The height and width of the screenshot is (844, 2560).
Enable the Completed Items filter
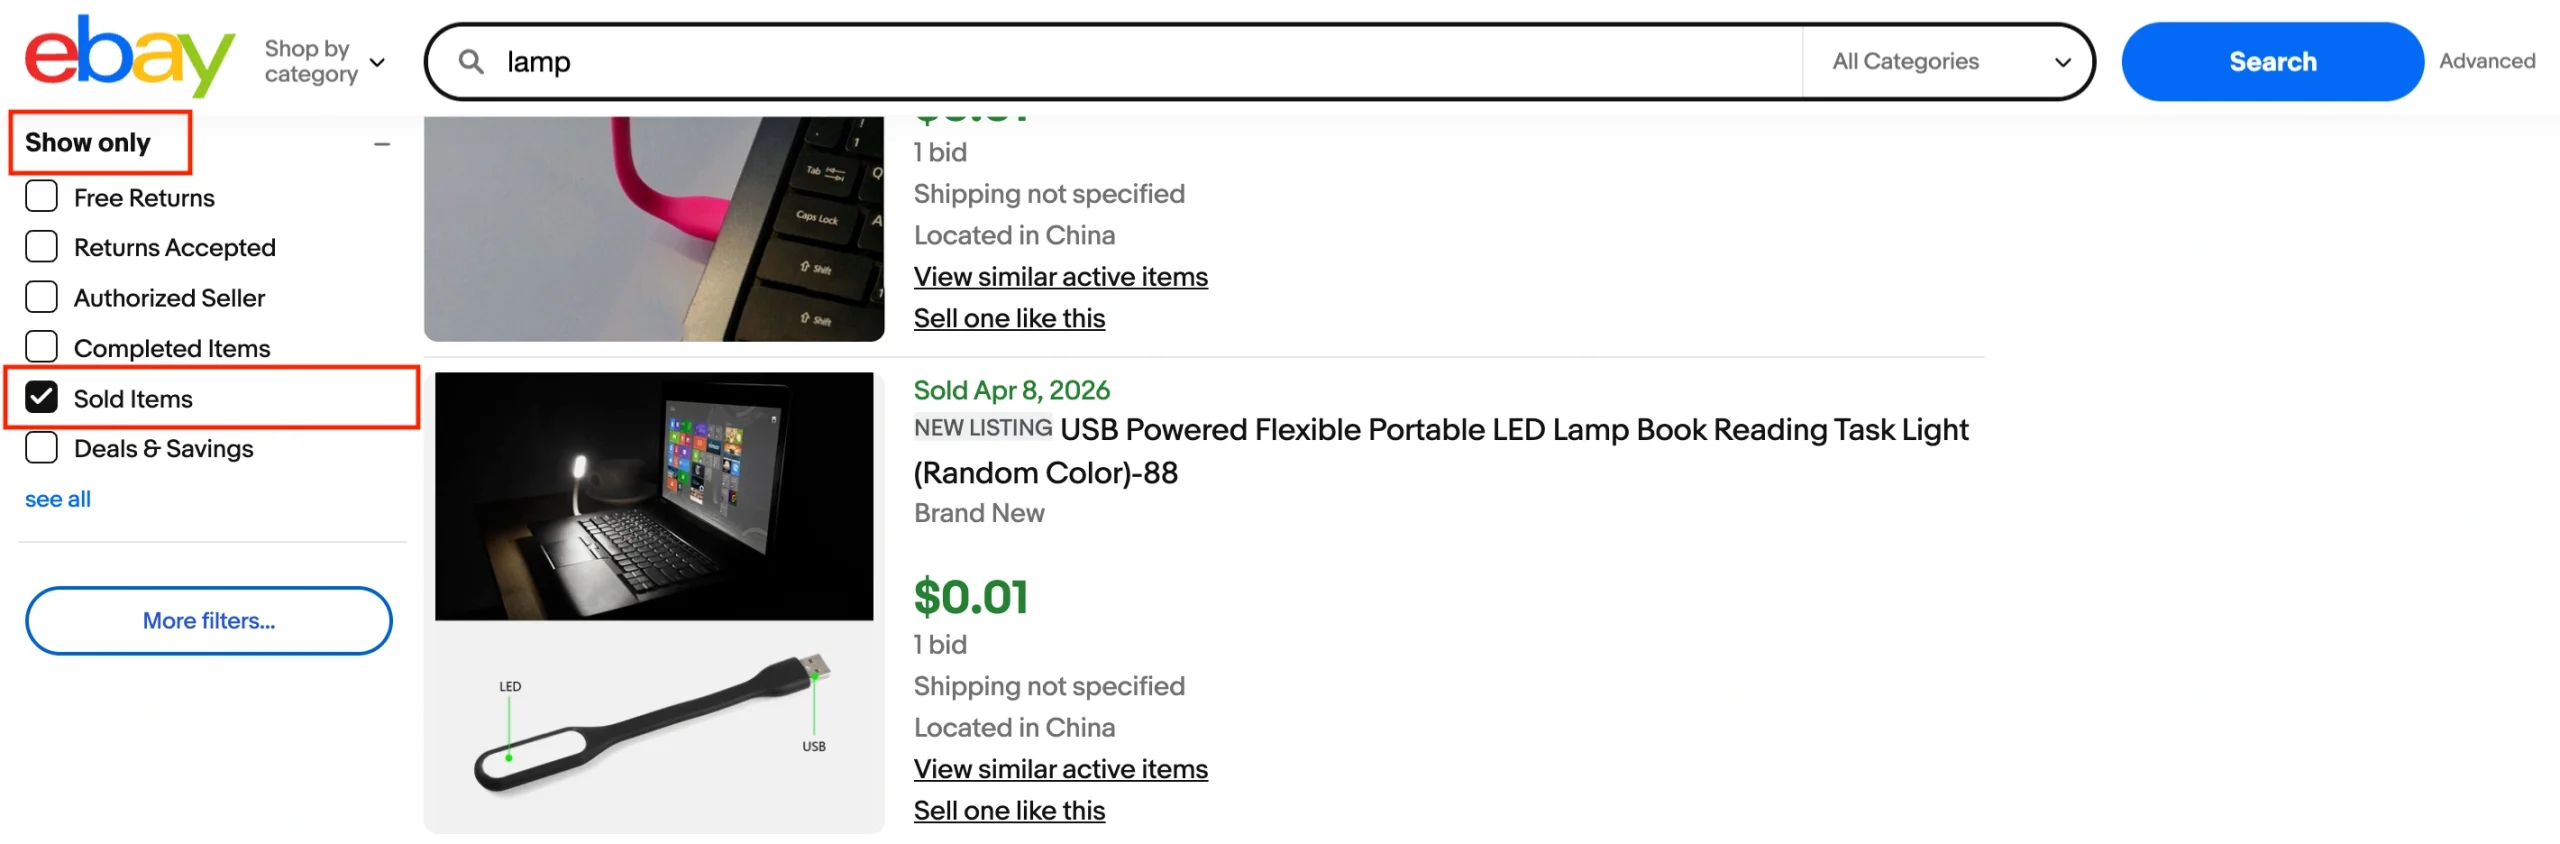(42, 347)
